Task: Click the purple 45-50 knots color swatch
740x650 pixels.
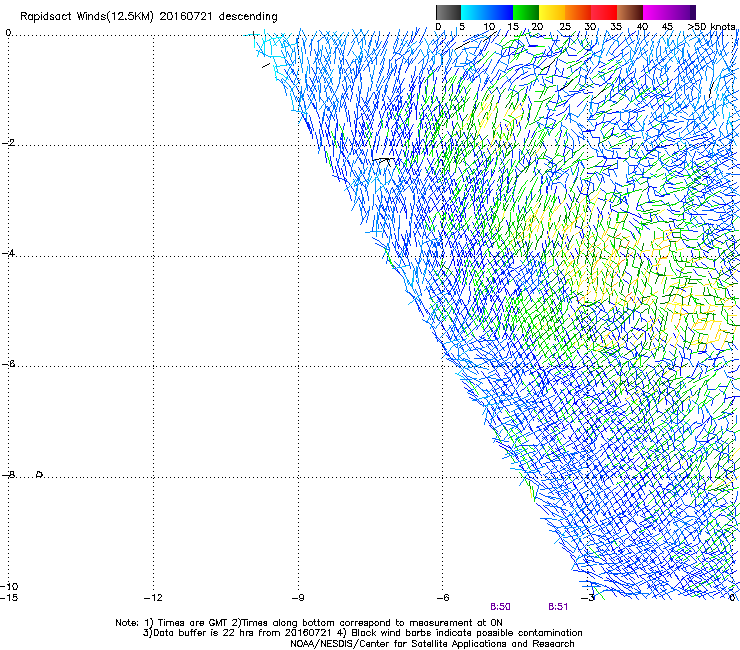Action: click(x=681, y=12)
